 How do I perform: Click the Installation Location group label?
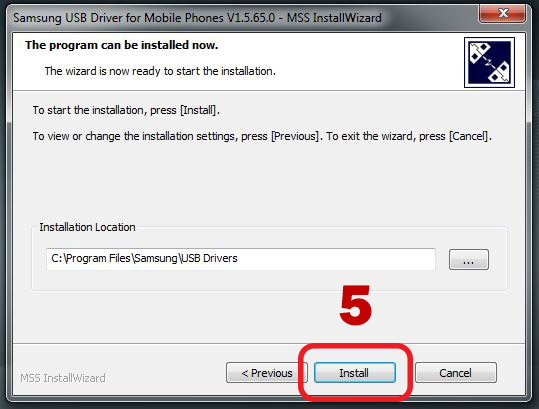pos(87,227)
